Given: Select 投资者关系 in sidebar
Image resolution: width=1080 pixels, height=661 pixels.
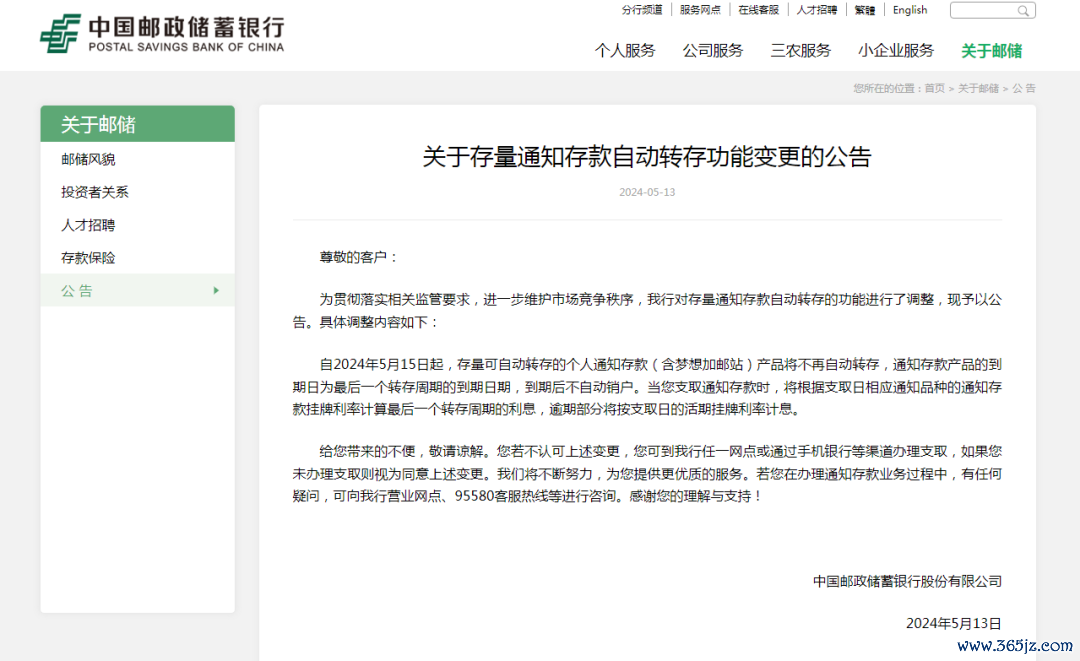Looking at the screenshot, I should [137, 192].
